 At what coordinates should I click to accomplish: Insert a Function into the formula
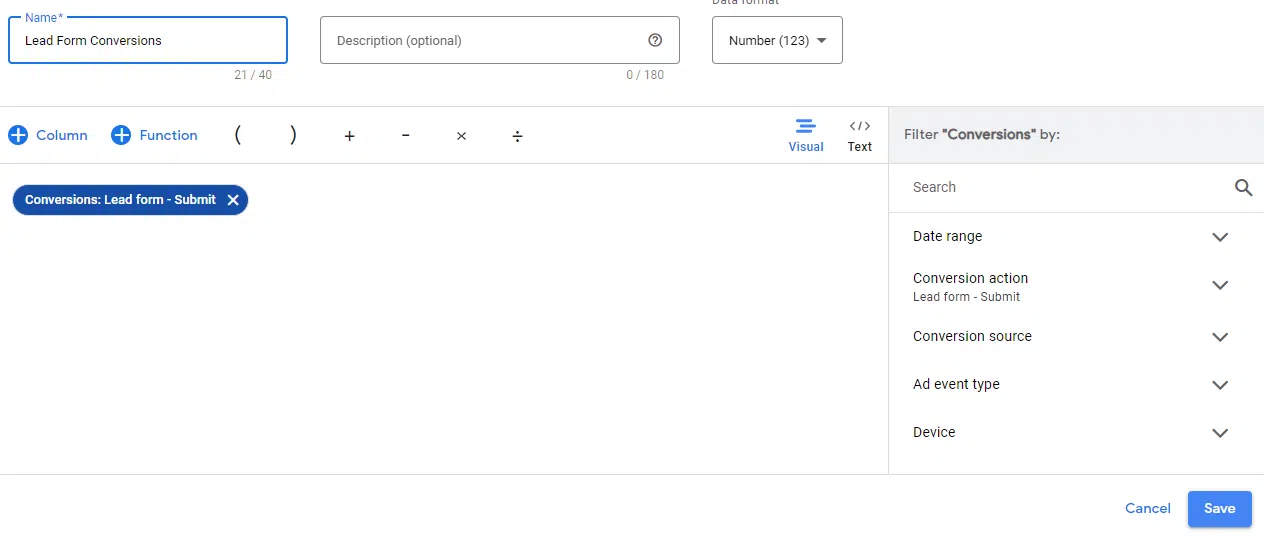point(154,135)
